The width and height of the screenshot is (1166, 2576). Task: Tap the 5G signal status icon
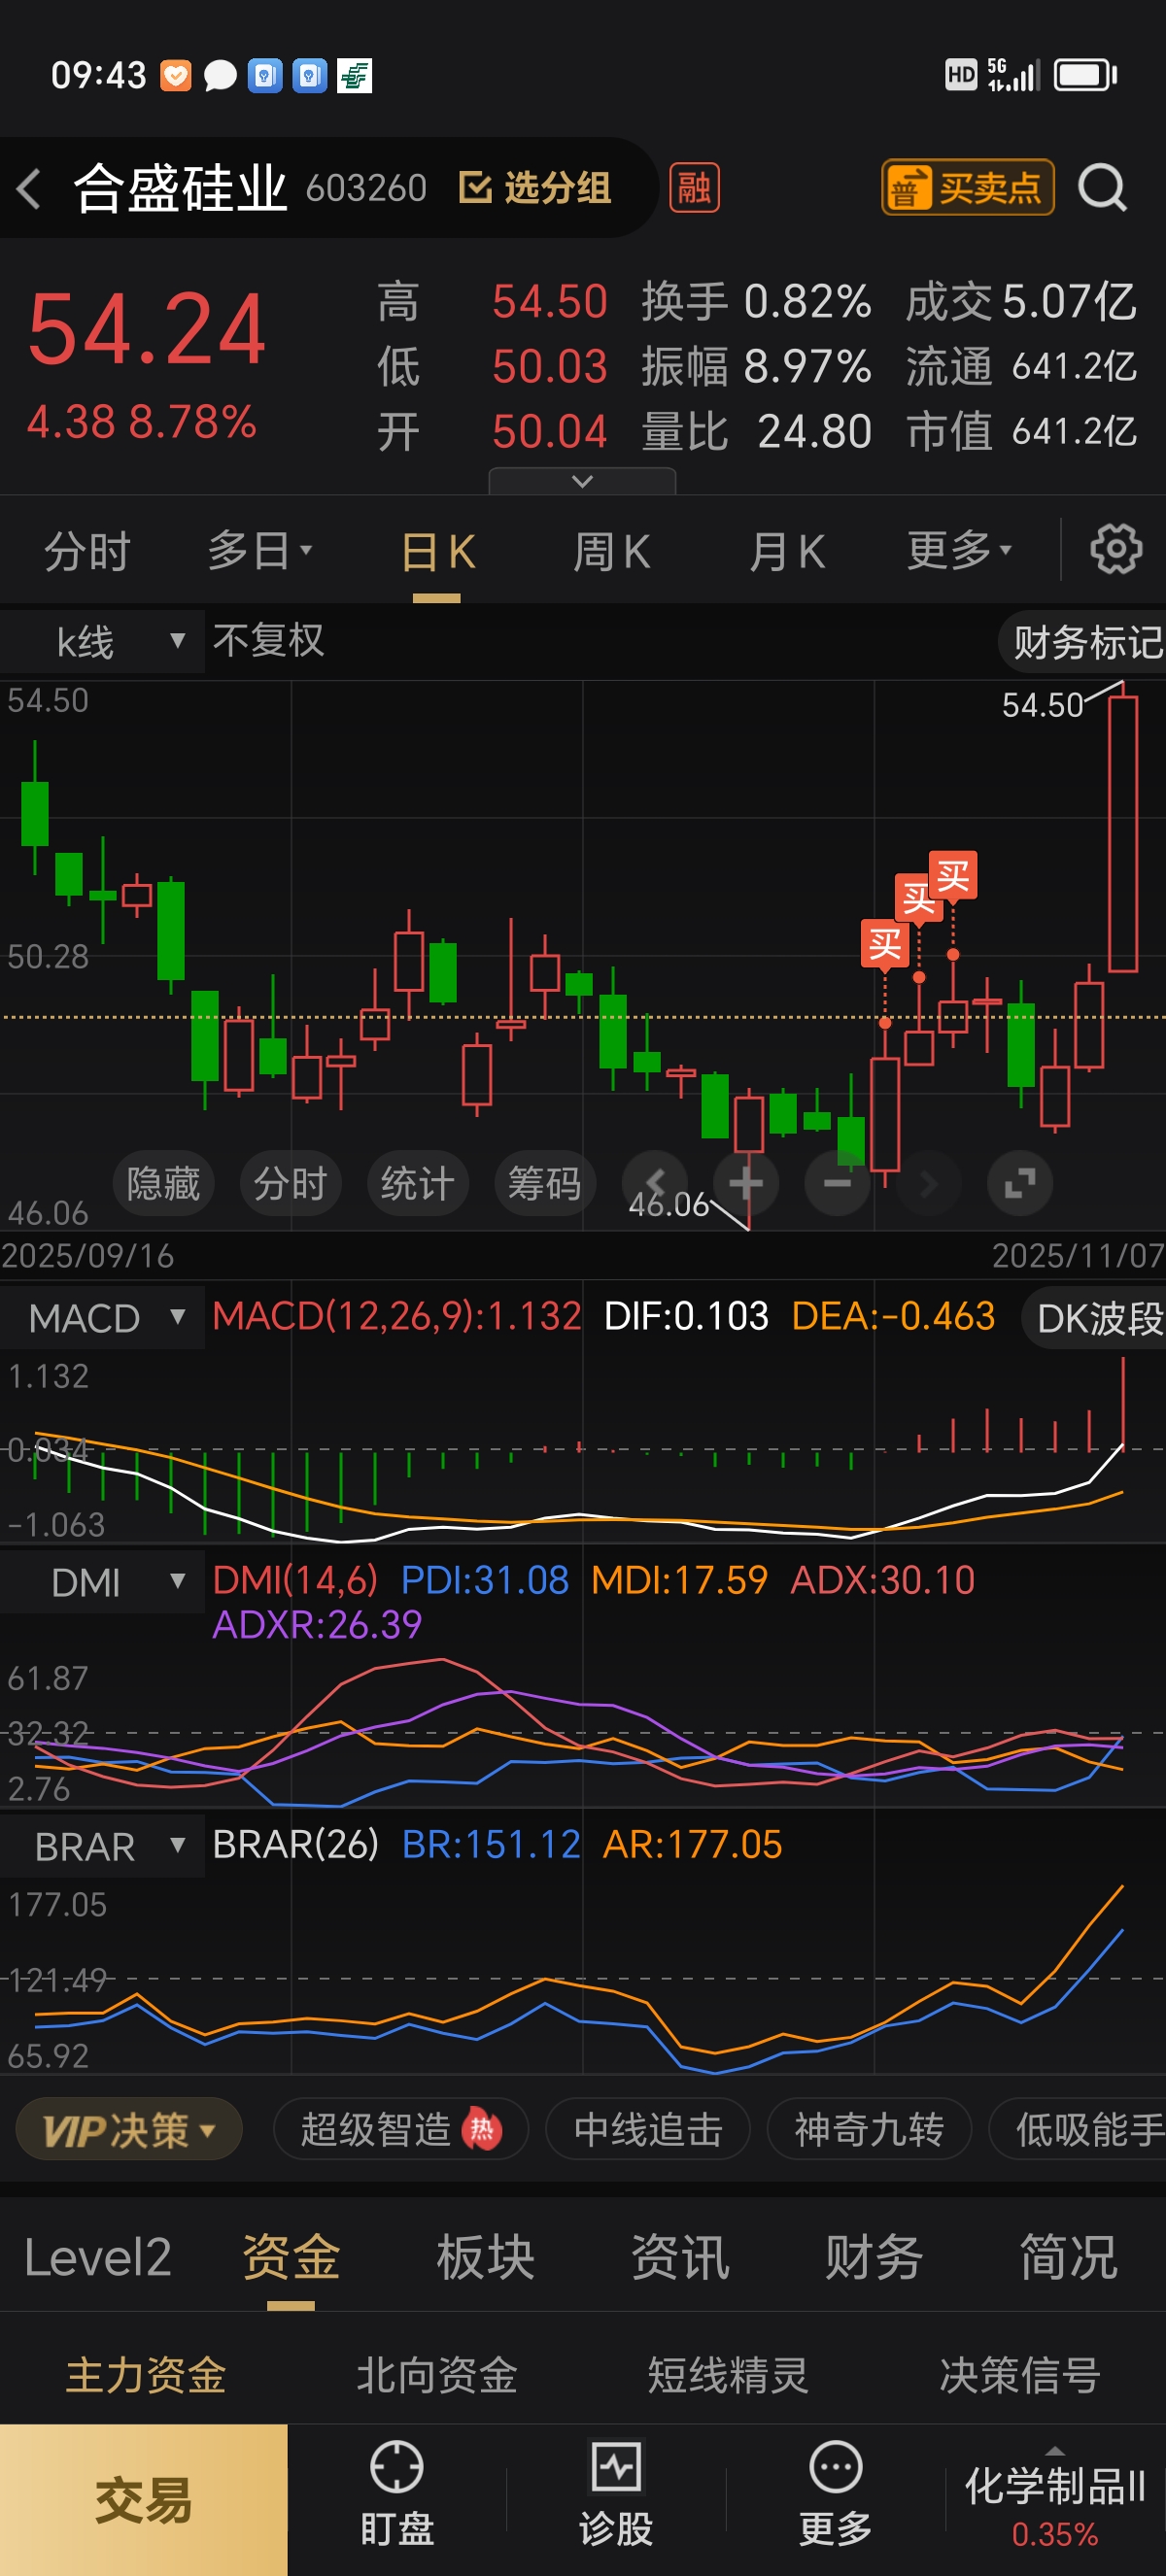tap(1013, 75)
